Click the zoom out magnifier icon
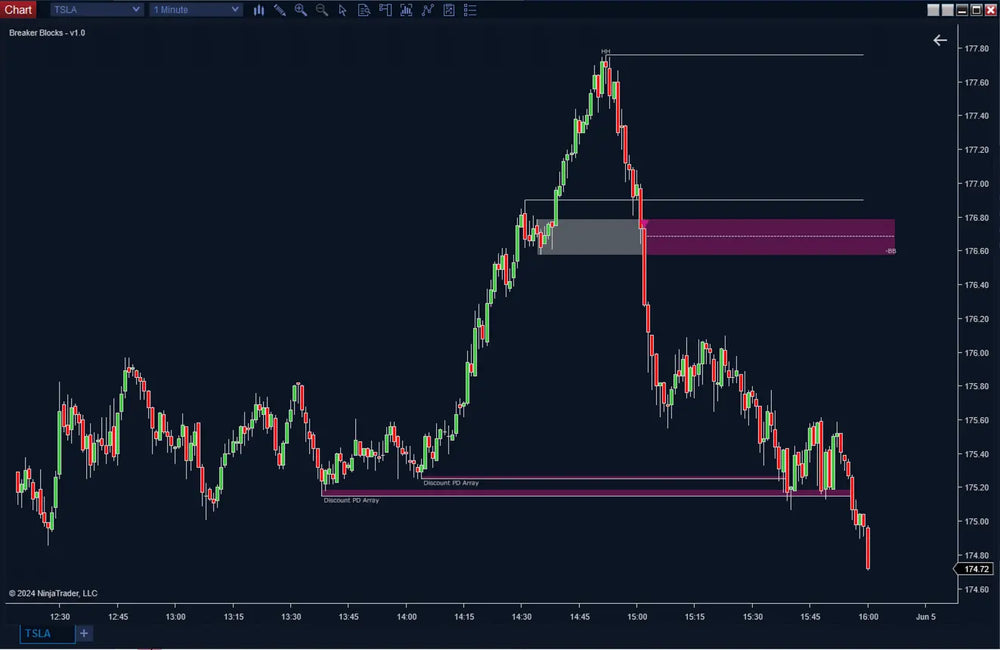The height and width of the screenshot is (650, 1000). [321, 10]
